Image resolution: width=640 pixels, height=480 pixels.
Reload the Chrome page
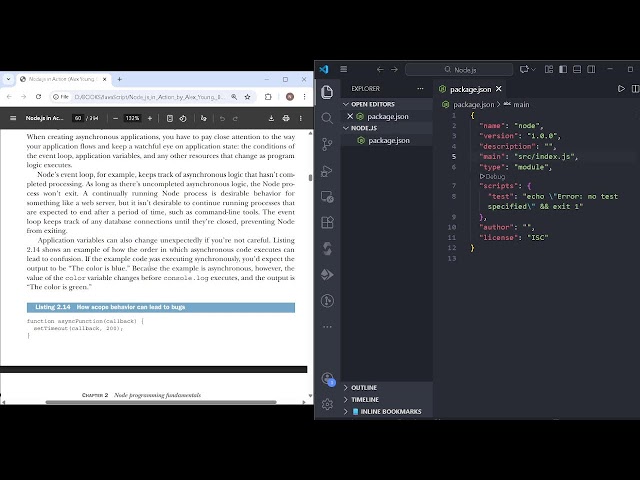38,97
